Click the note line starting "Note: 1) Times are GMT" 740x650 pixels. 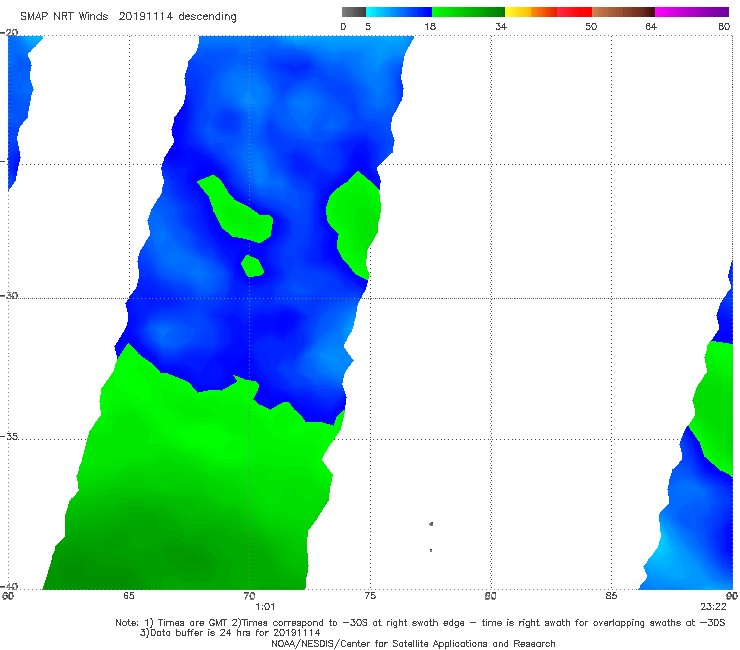(x=420, y=623)
